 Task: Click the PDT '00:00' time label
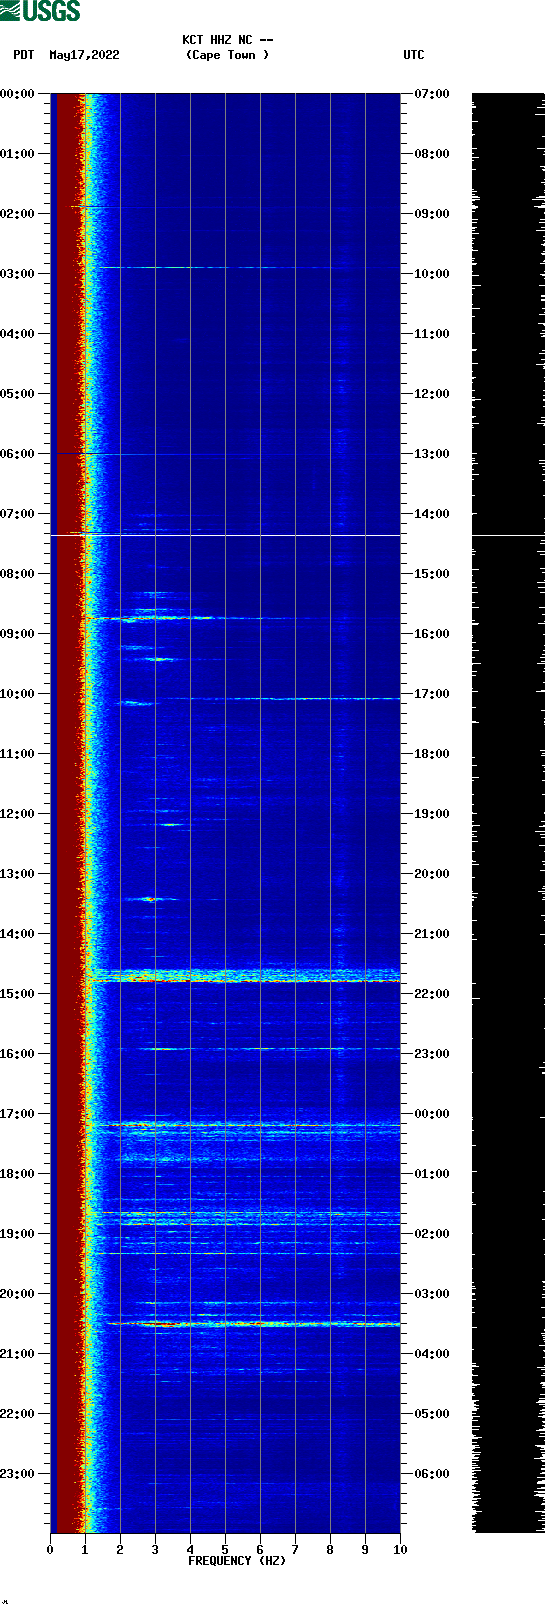(18, 94)
